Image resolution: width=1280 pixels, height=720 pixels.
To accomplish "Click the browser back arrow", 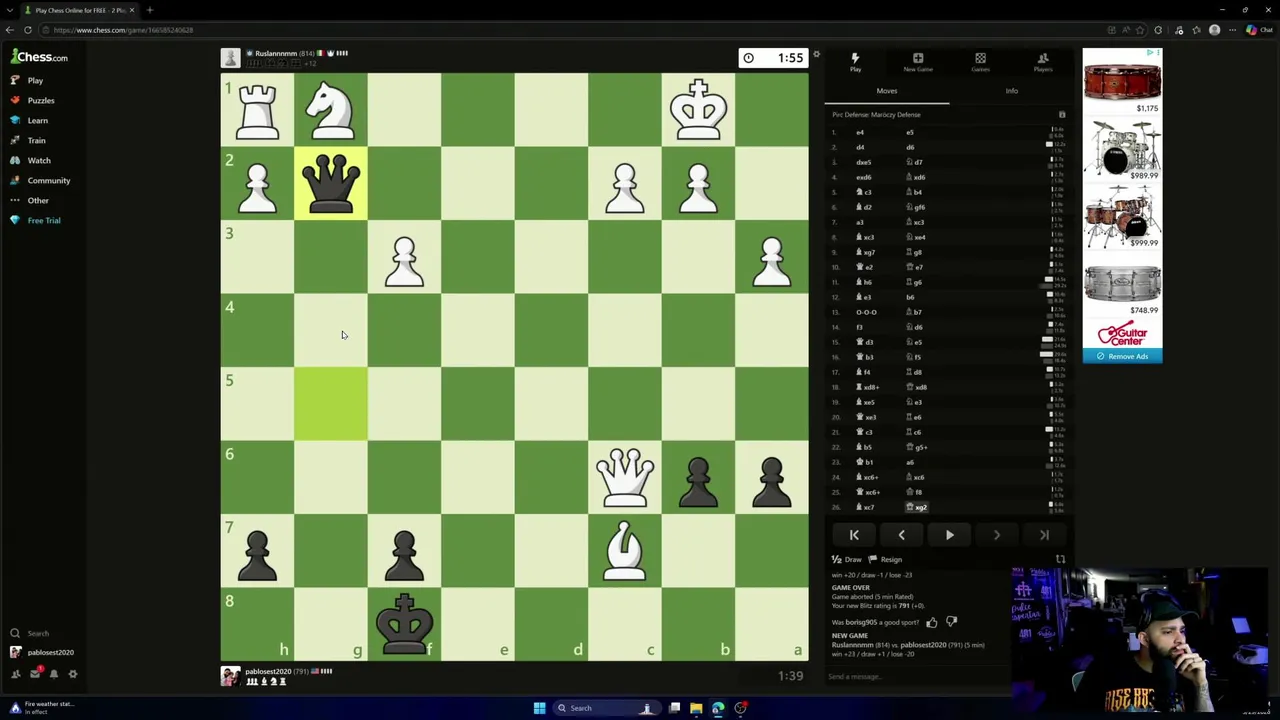I will [x=10, y=30].
